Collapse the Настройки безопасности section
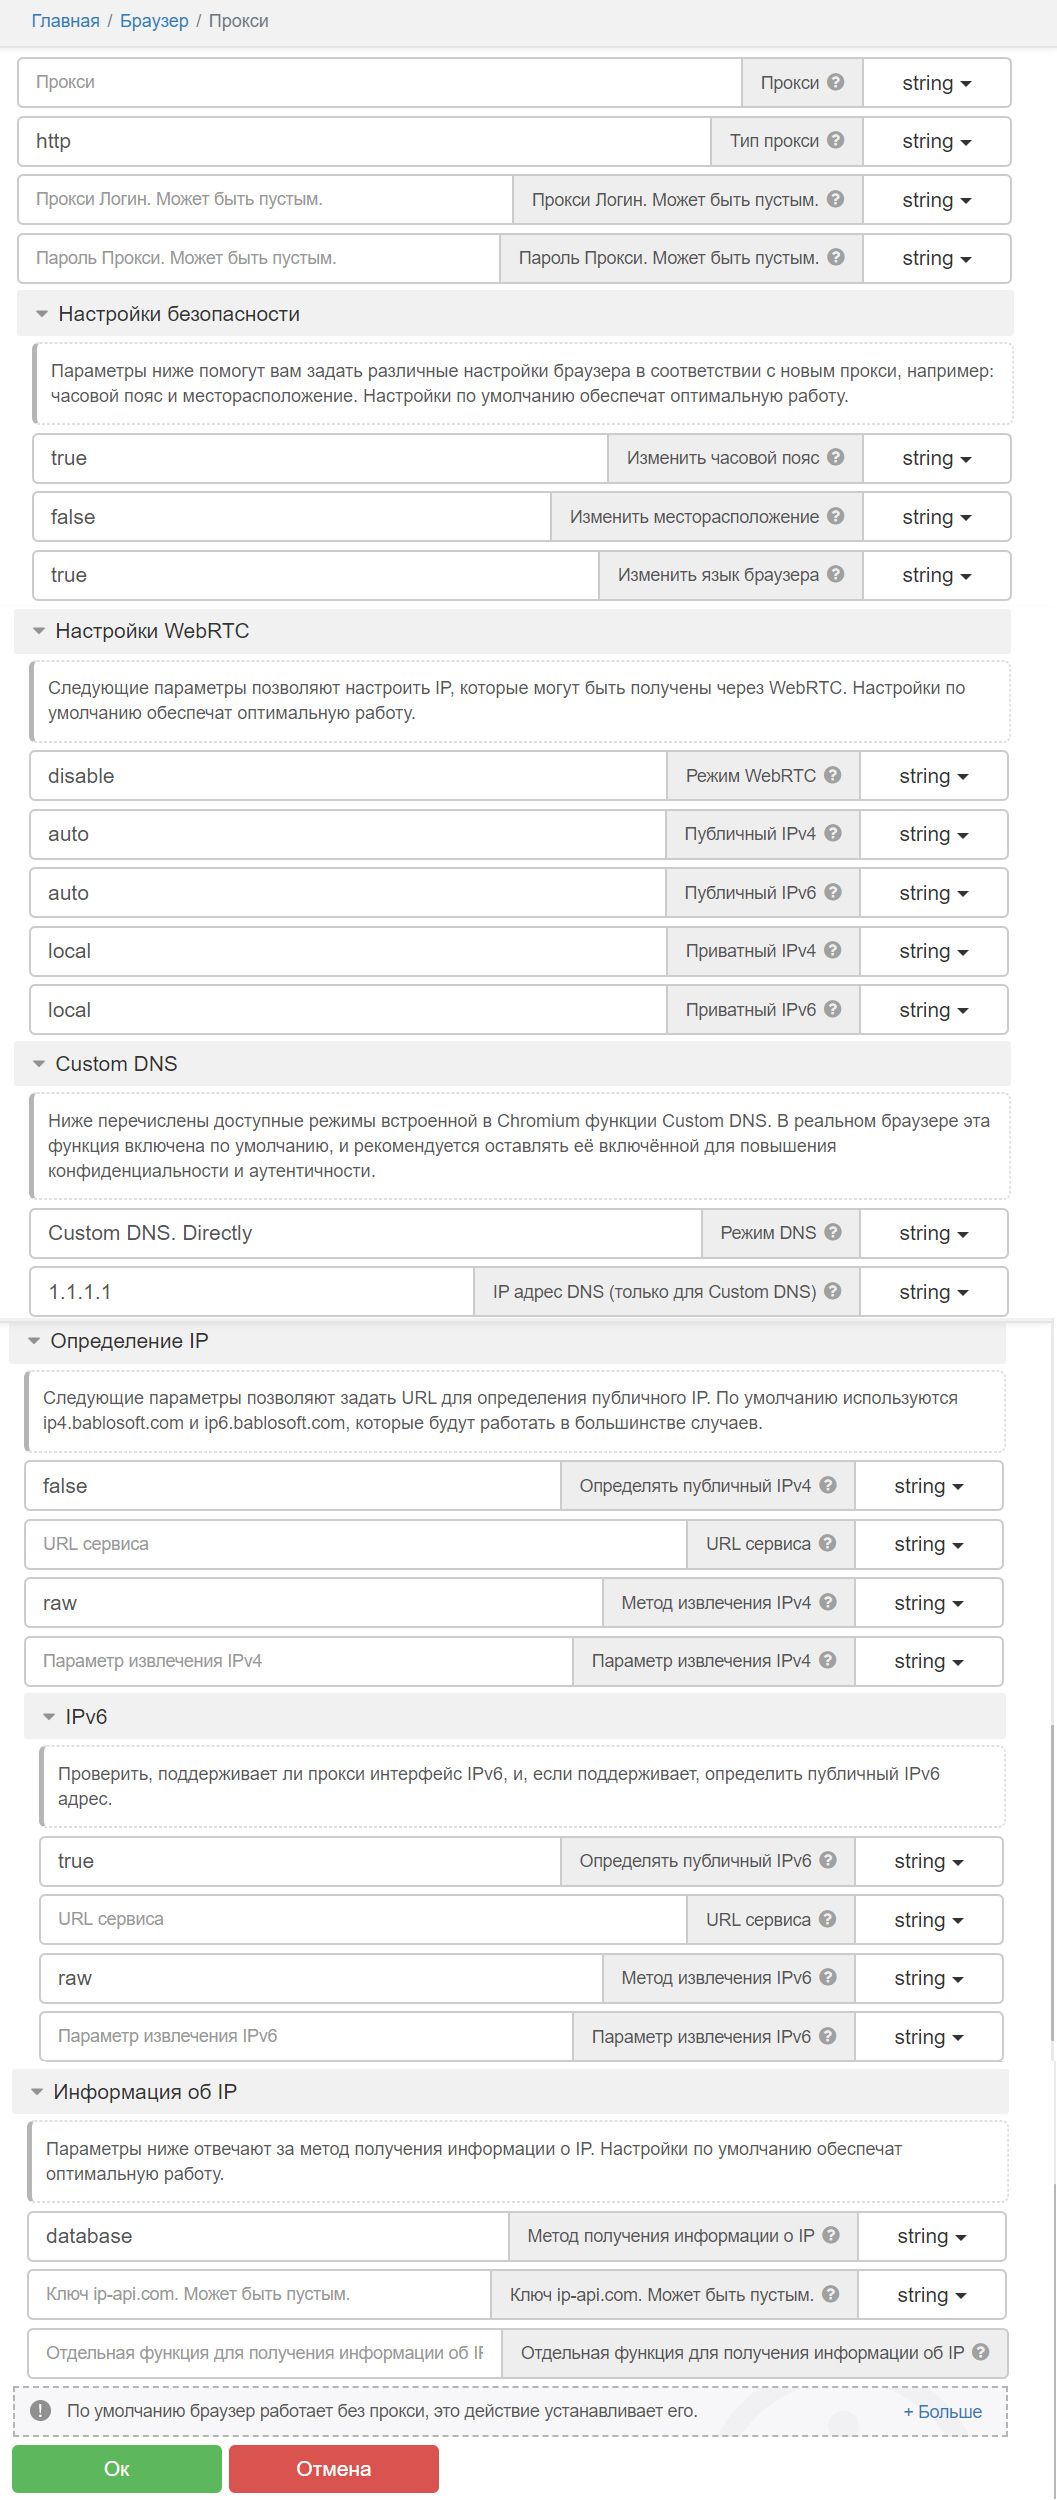 [x=42, y=314]
